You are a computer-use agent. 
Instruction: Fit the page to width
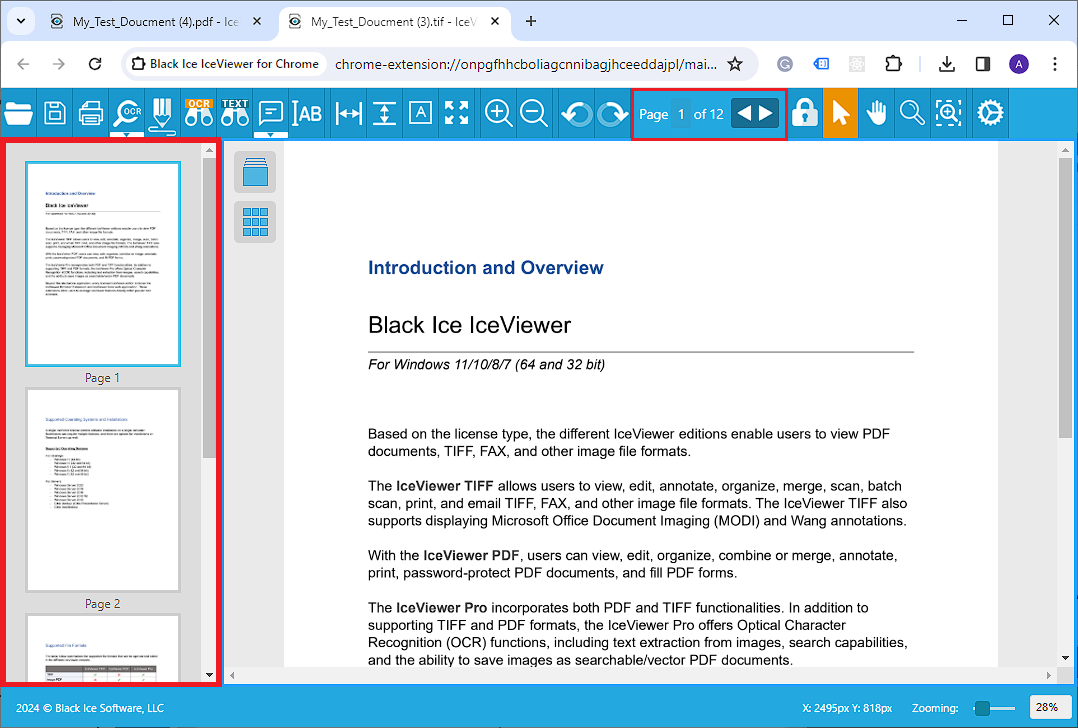pyautogui.click(x=349, y=113)
